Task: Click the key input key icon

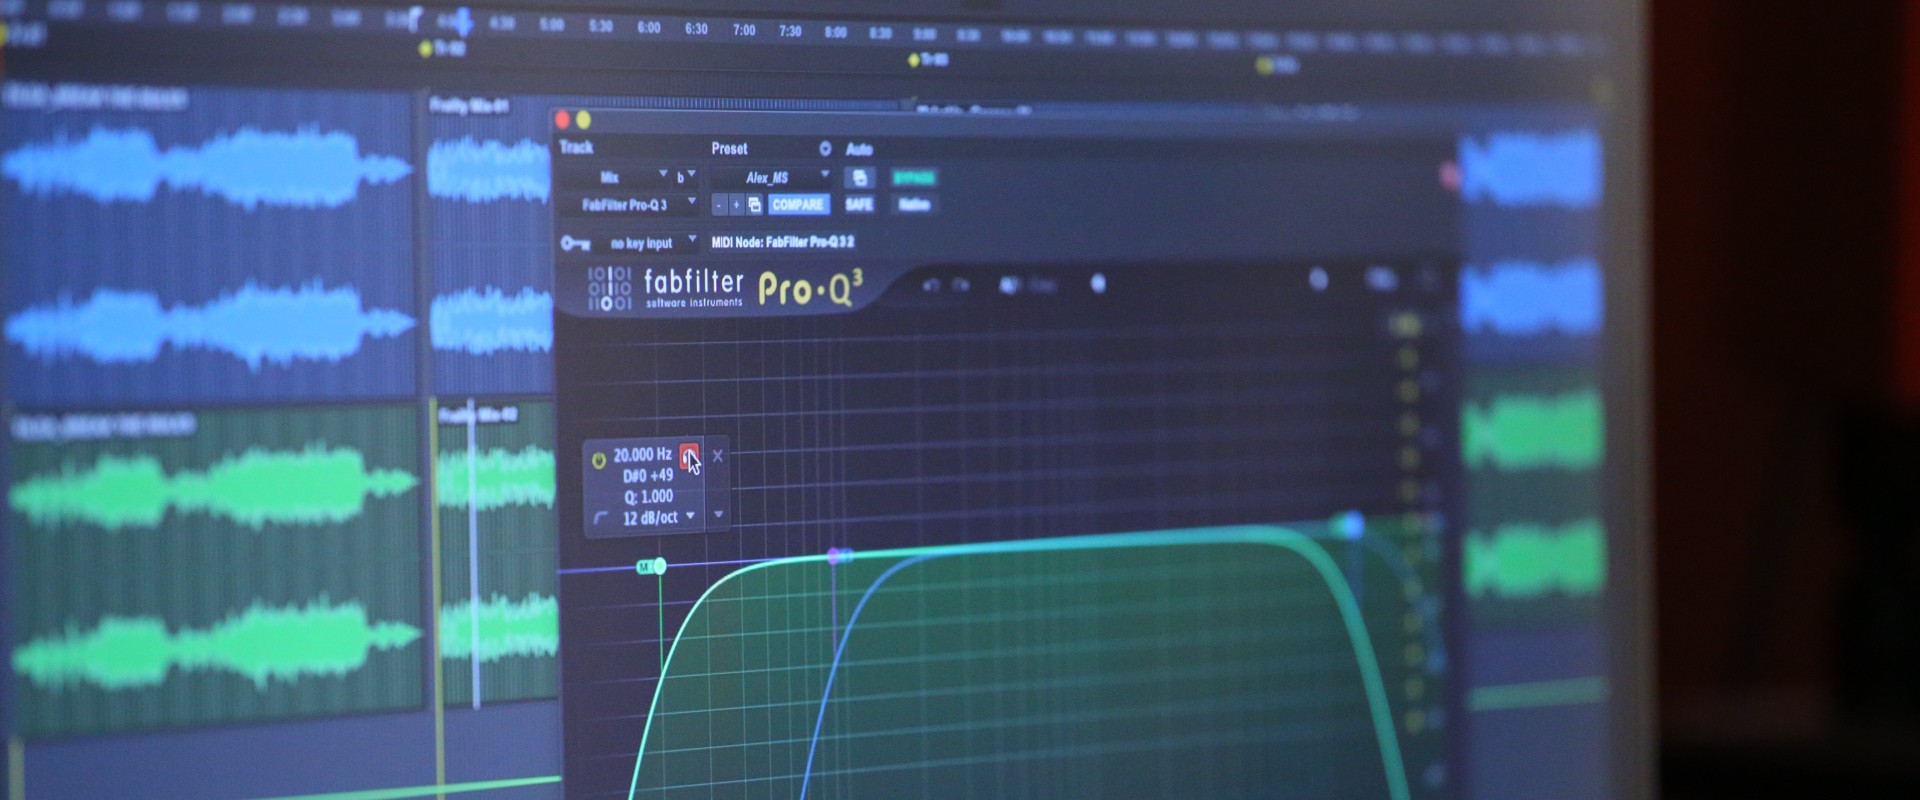Action: pos(575,243)
